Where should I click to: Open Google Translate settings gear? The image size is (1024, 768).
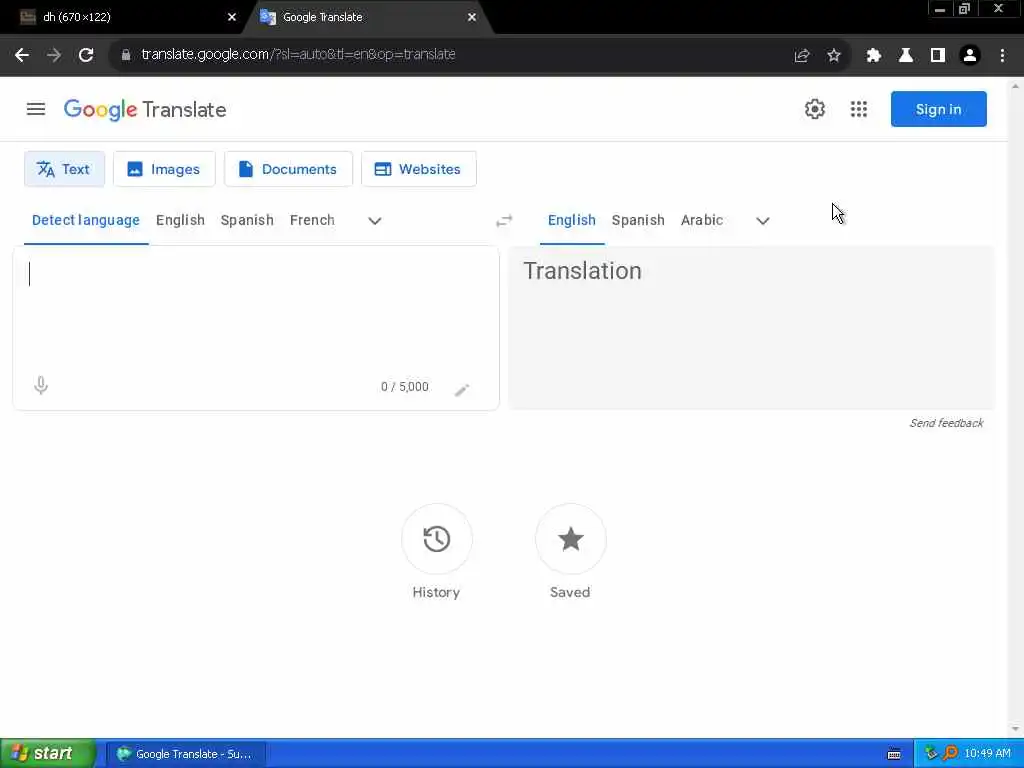point(814,109)
